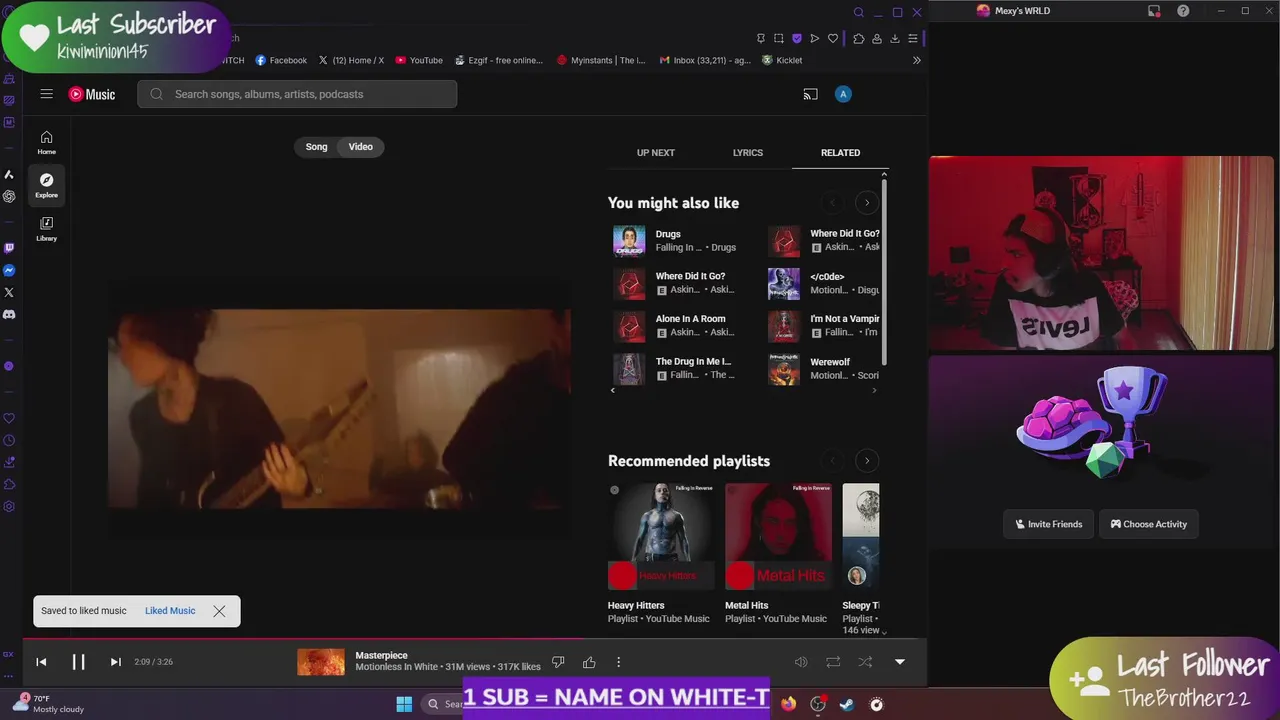Open X in Opera GX sidebar
The image size is (1280, 720).
click(x=9, y=292)
